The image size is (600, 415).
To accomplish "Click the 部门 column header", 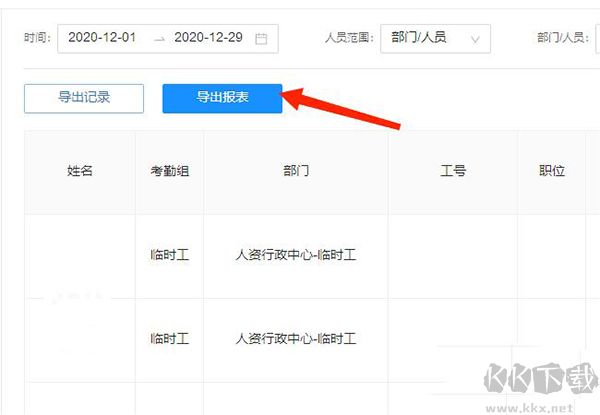I will click(296, 171).
